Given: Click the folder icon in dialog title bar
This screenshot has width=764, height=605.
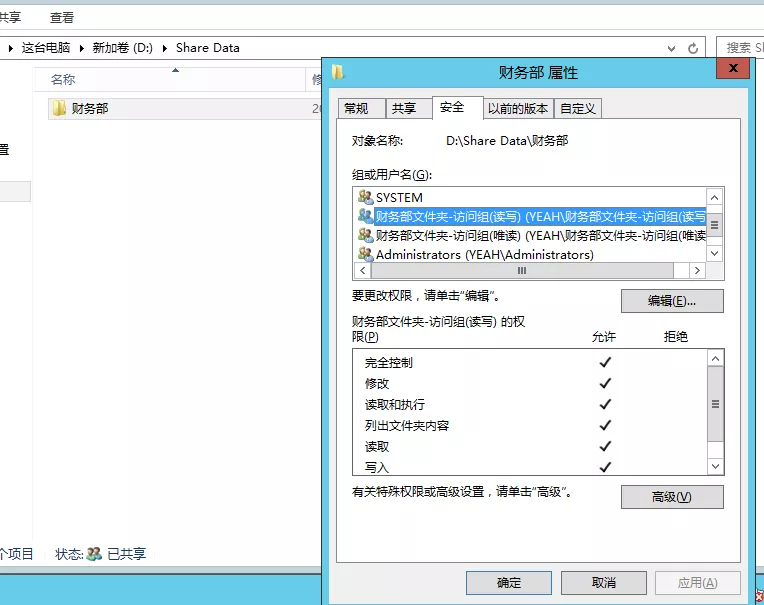Looking at the screenshot, I should [338, 72].
